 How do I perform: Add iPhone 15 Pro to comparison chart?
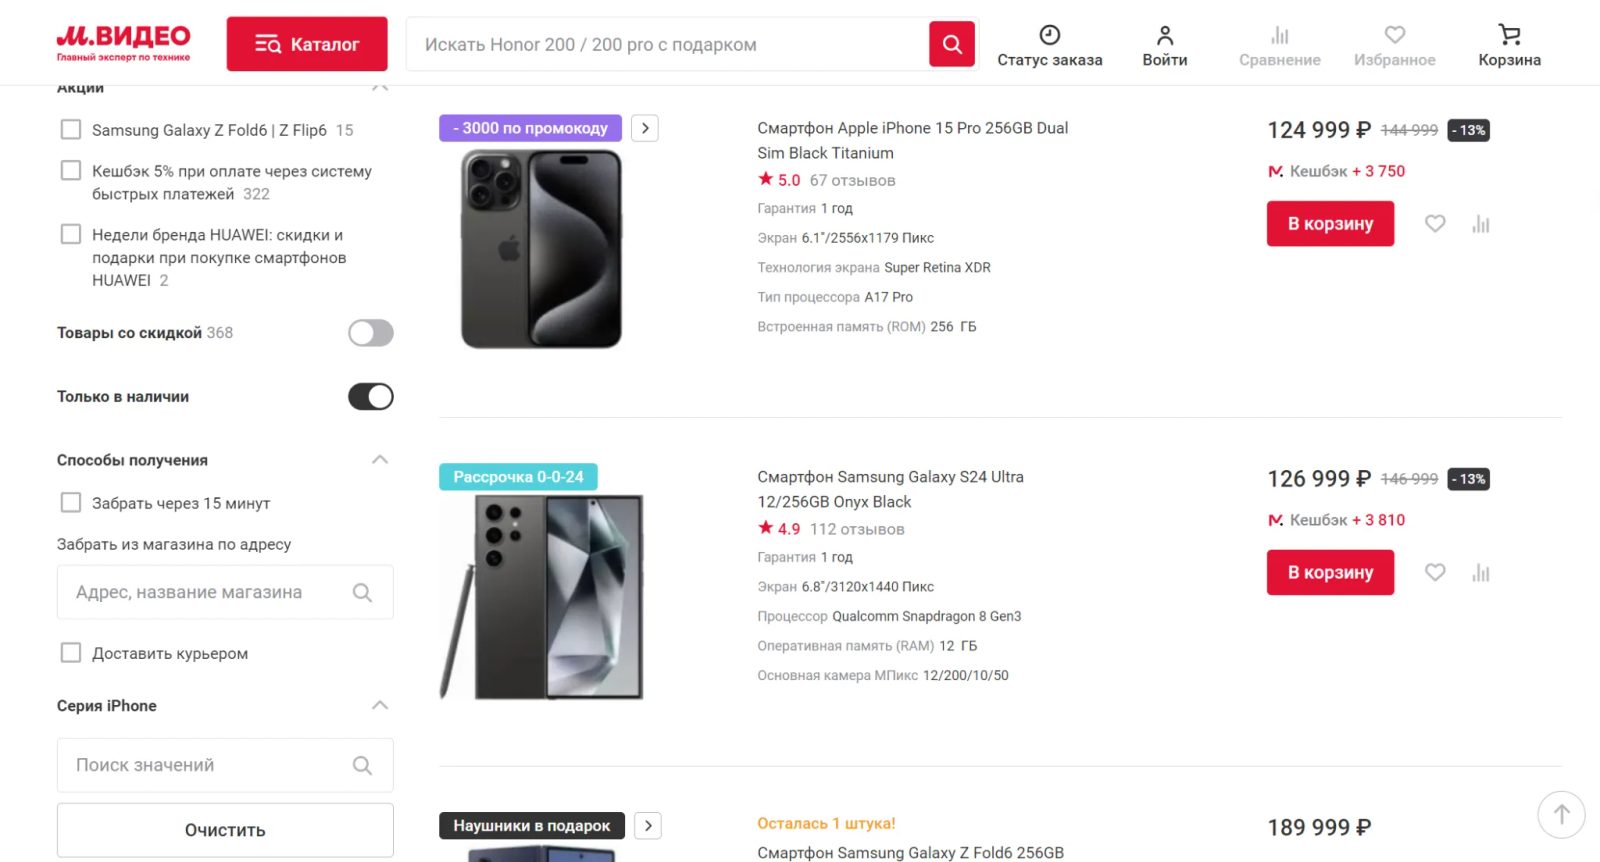click(1481, 224)
